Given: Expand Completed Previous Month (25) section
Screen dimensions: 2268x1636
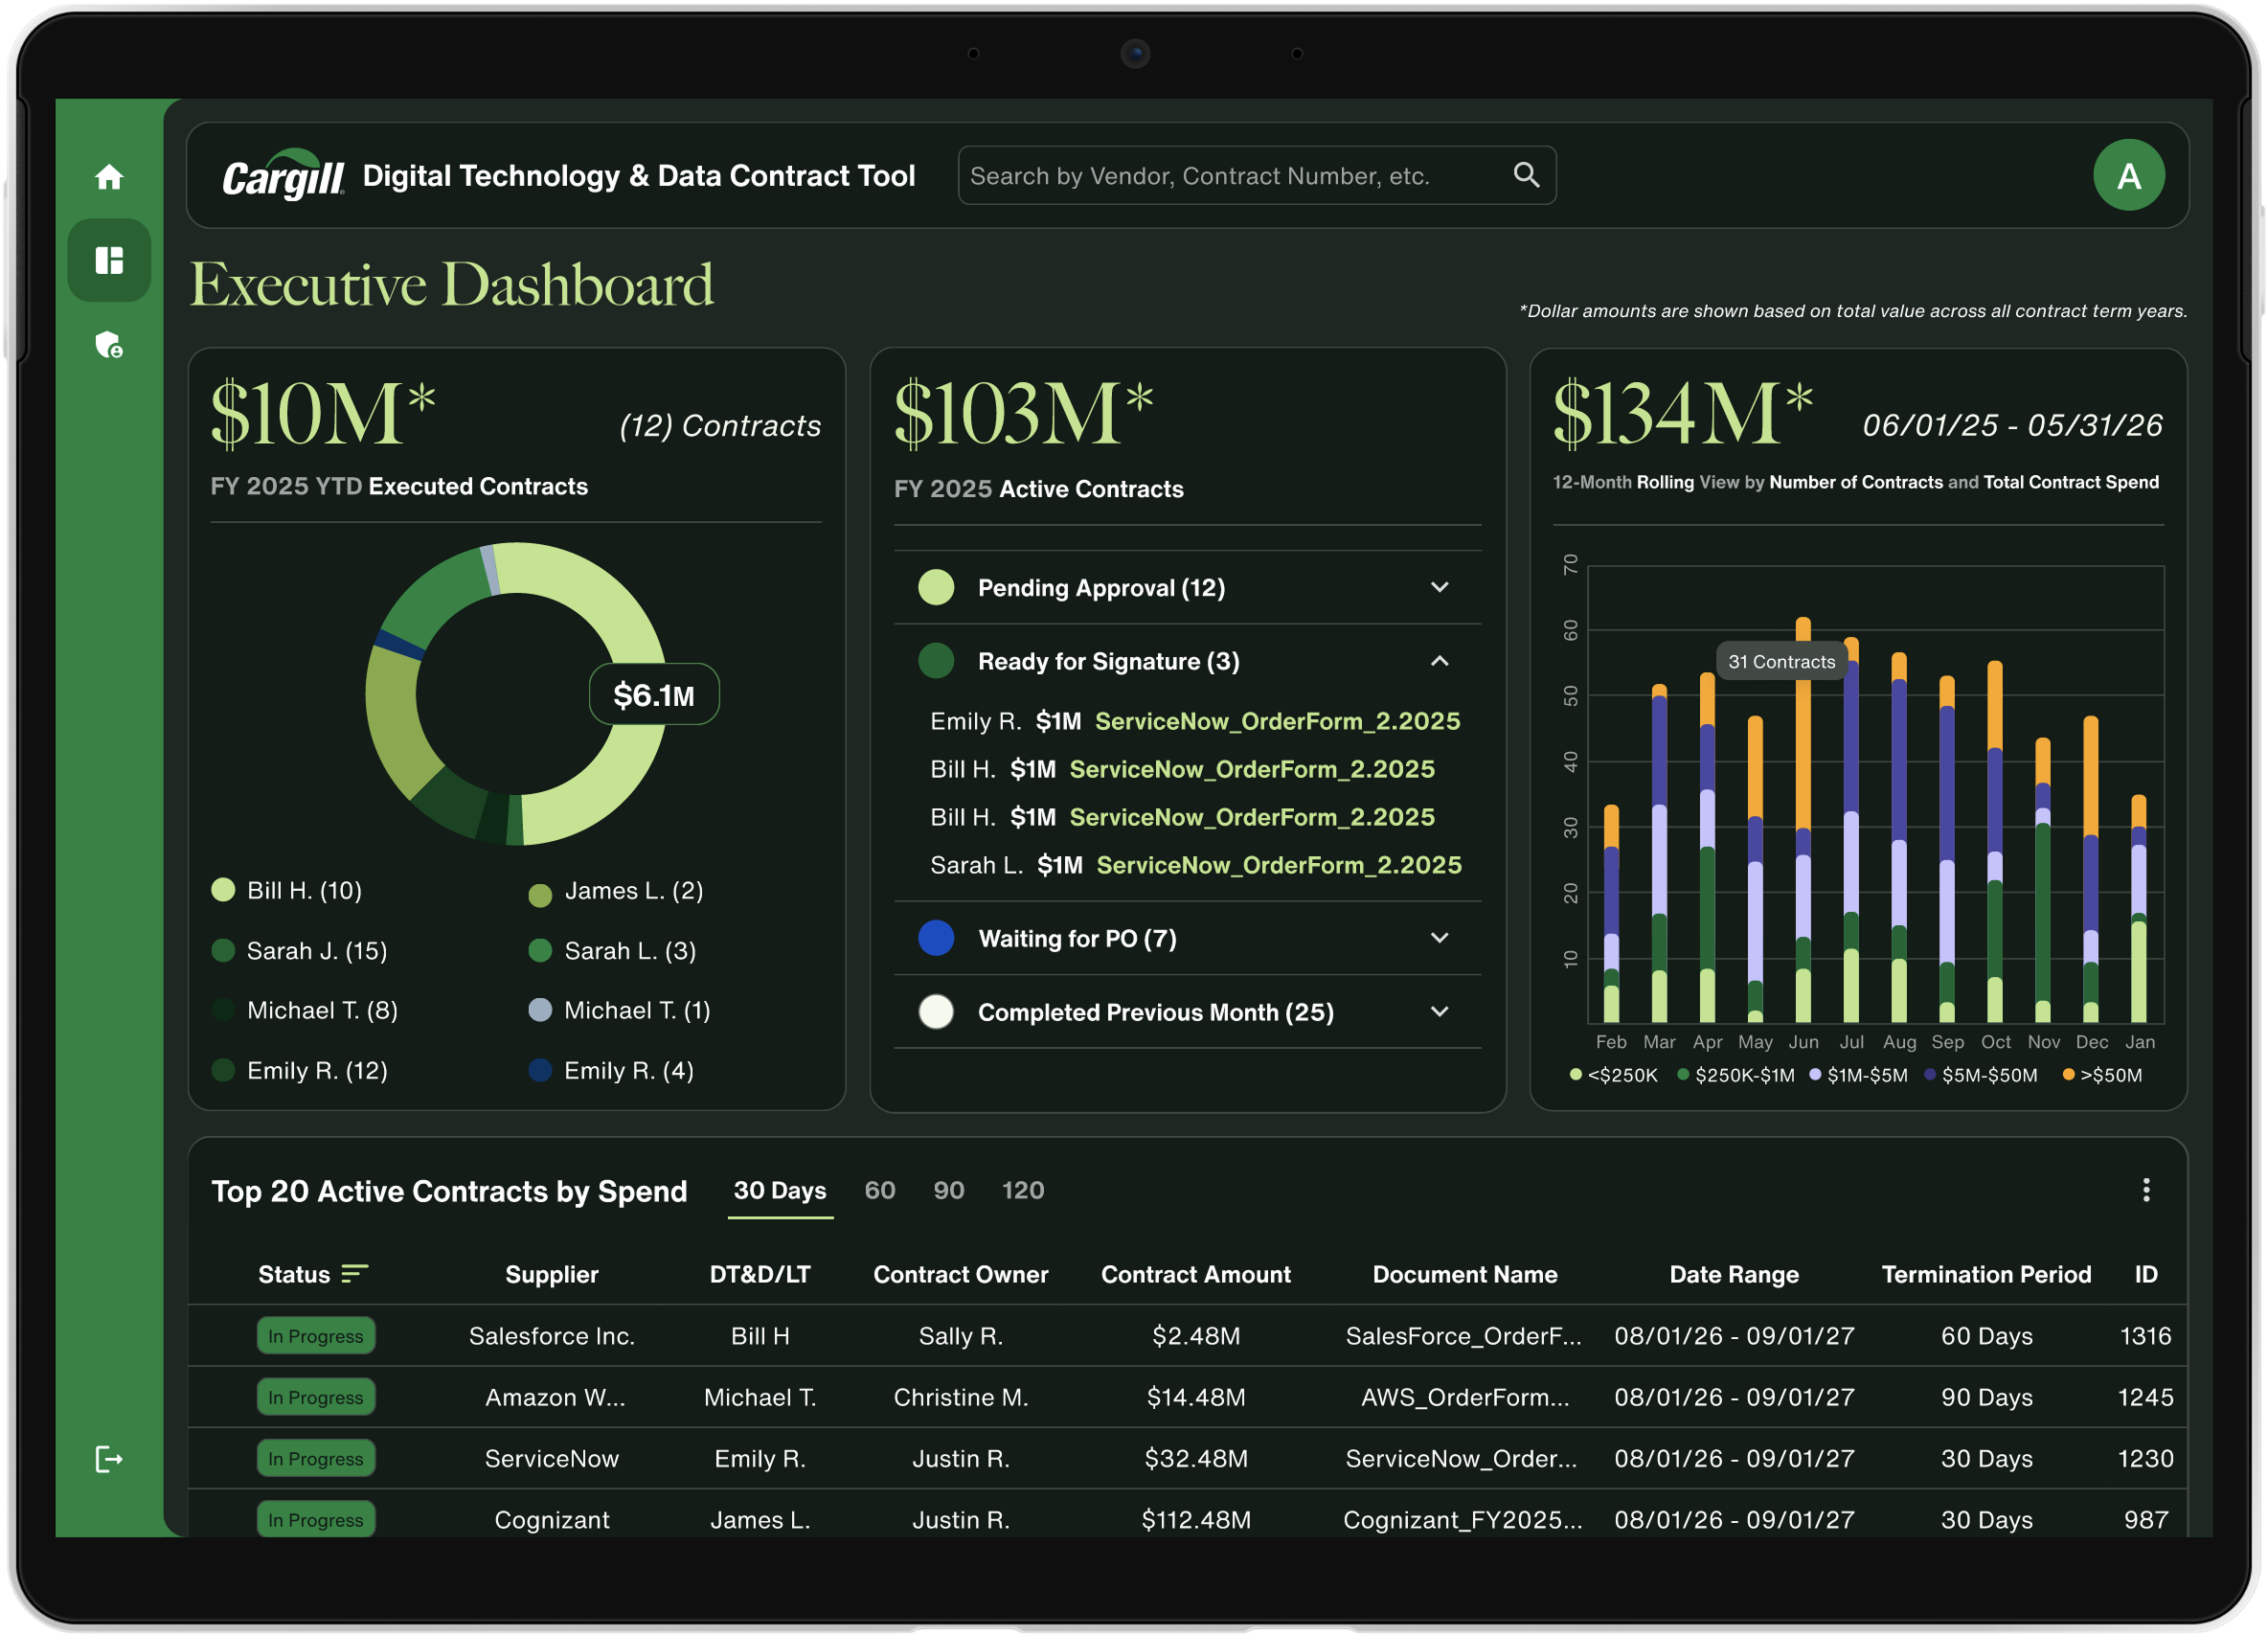Looking at the screenshot, I should click(1187, 1012).
